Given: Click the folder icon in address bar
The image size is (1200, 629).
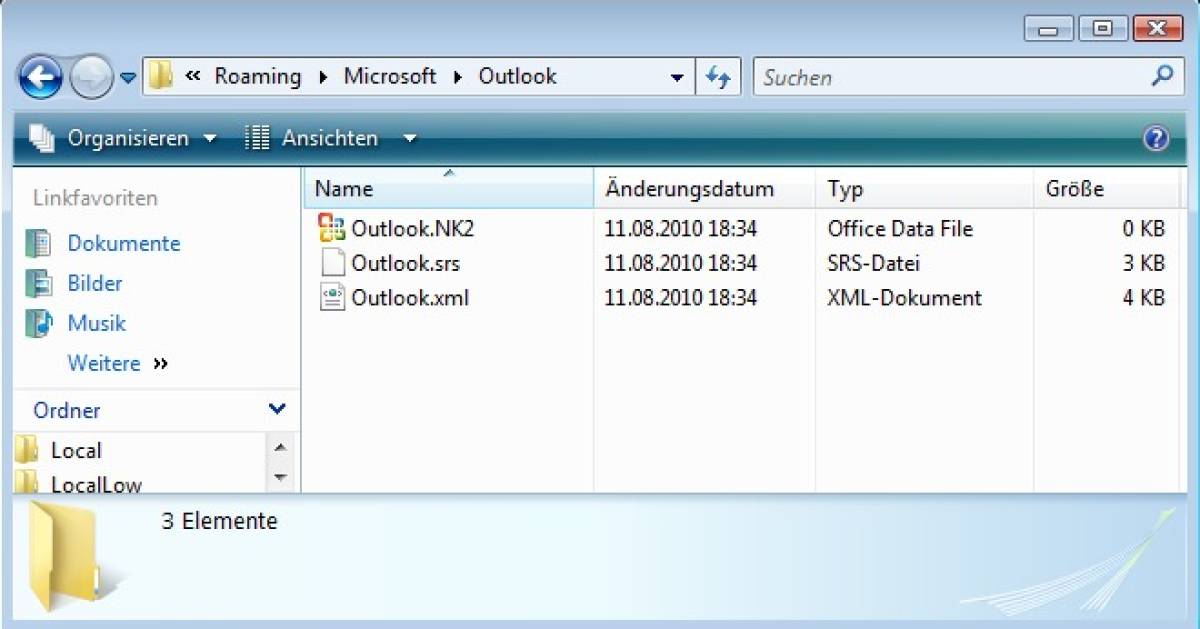Looking at the screenshot, I should 160,75.
